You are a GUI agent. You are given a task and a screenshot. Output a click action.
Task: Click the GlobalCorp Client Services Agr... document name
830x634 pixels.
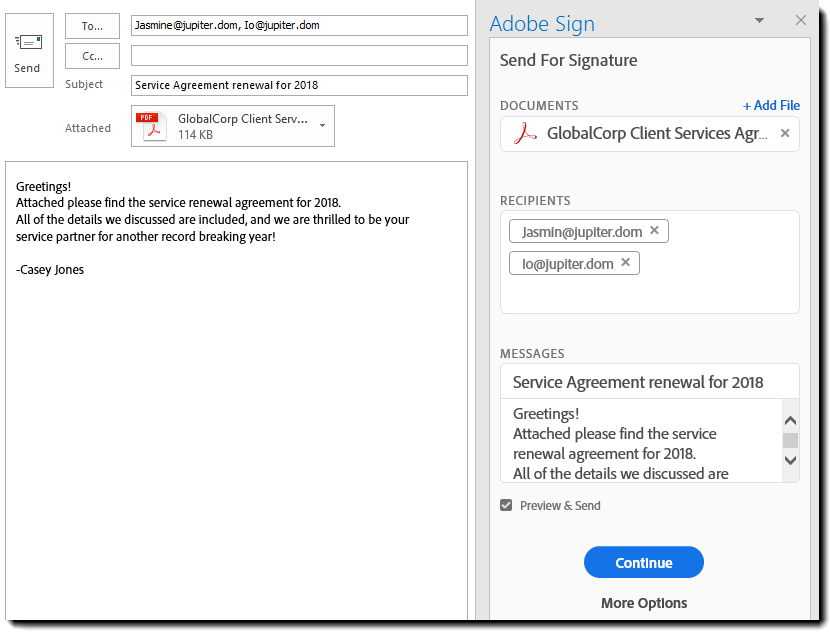(x=657, y=133)
